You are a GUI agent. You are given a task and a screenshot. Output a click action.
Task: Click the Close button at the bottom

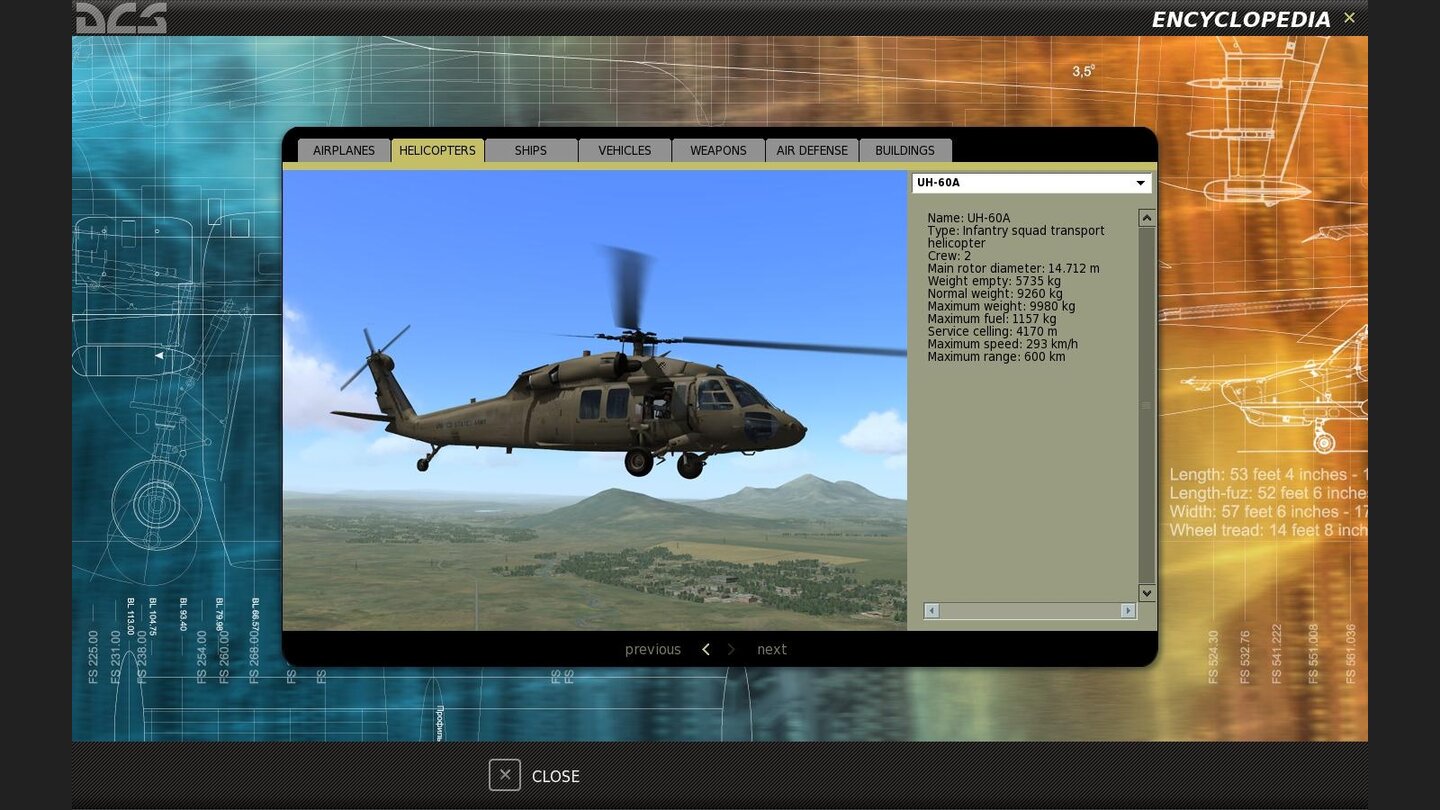pos(534,775)
